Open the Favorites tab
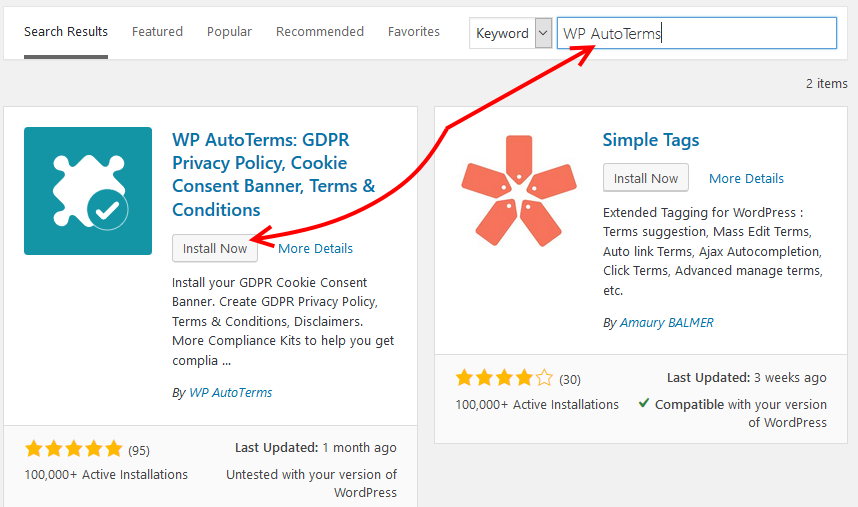Viewport: 858px width, 507px height. coord(414,32)
